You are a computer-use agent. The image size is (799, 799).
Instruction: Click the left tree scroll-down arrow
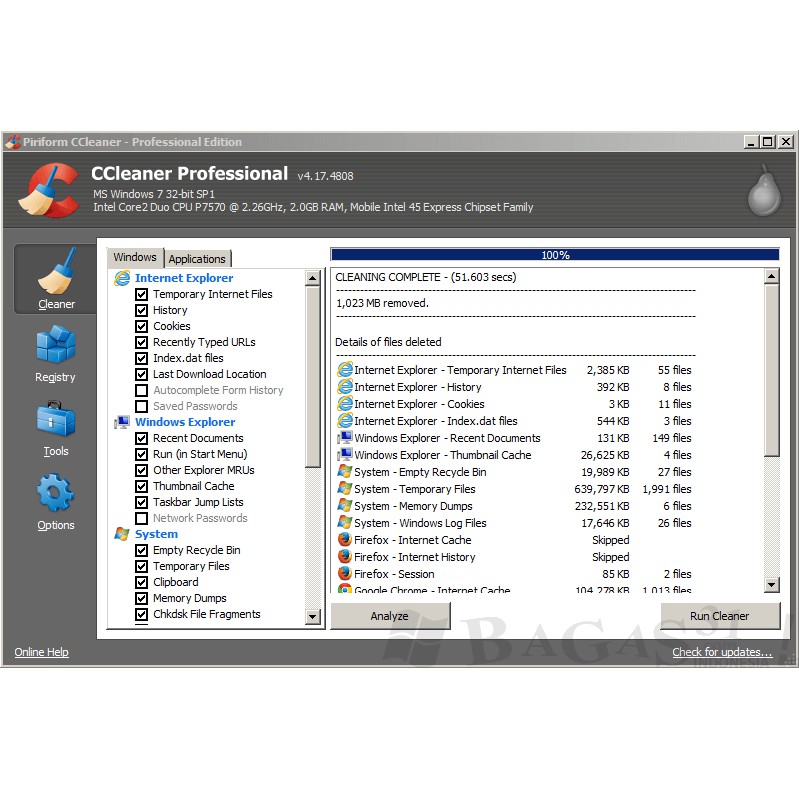pos(312,617)
